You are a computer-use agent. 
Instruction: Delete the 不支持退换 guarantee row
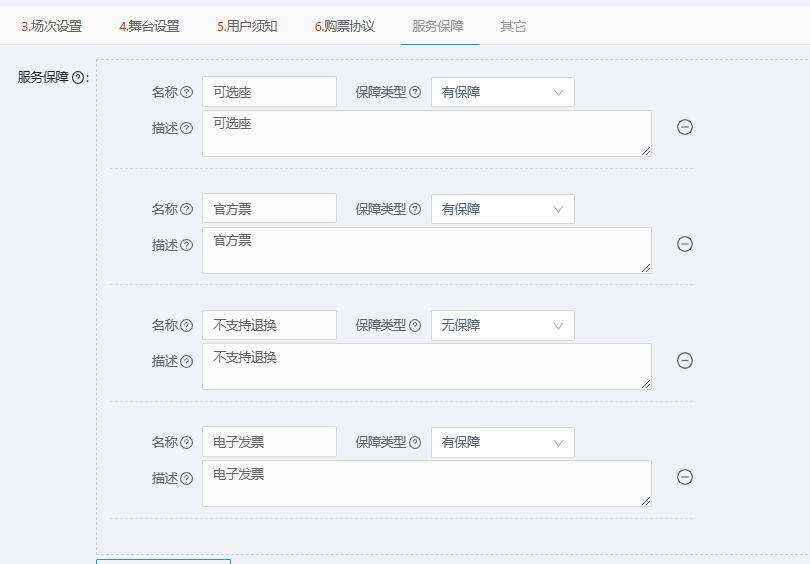pos(684,361)
